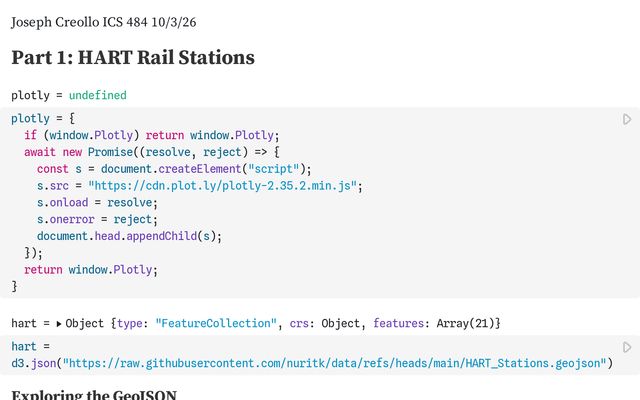Run the plotly cell with its play icon

point(627,119)
